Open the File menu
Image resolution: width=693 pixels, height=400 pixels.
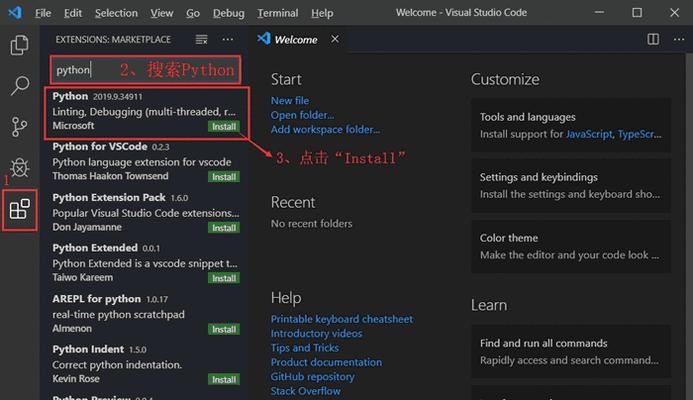coord(43,13)
